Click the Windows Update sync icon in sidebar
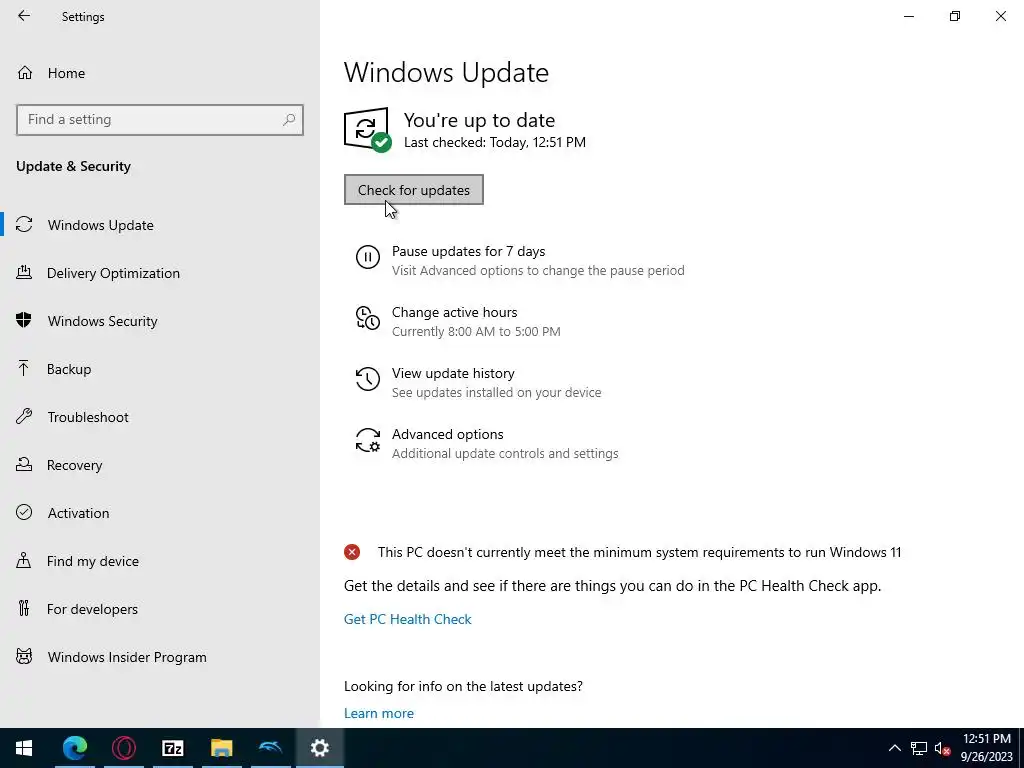This screenshot has width=1024, height=768. [x=24, y=225]
